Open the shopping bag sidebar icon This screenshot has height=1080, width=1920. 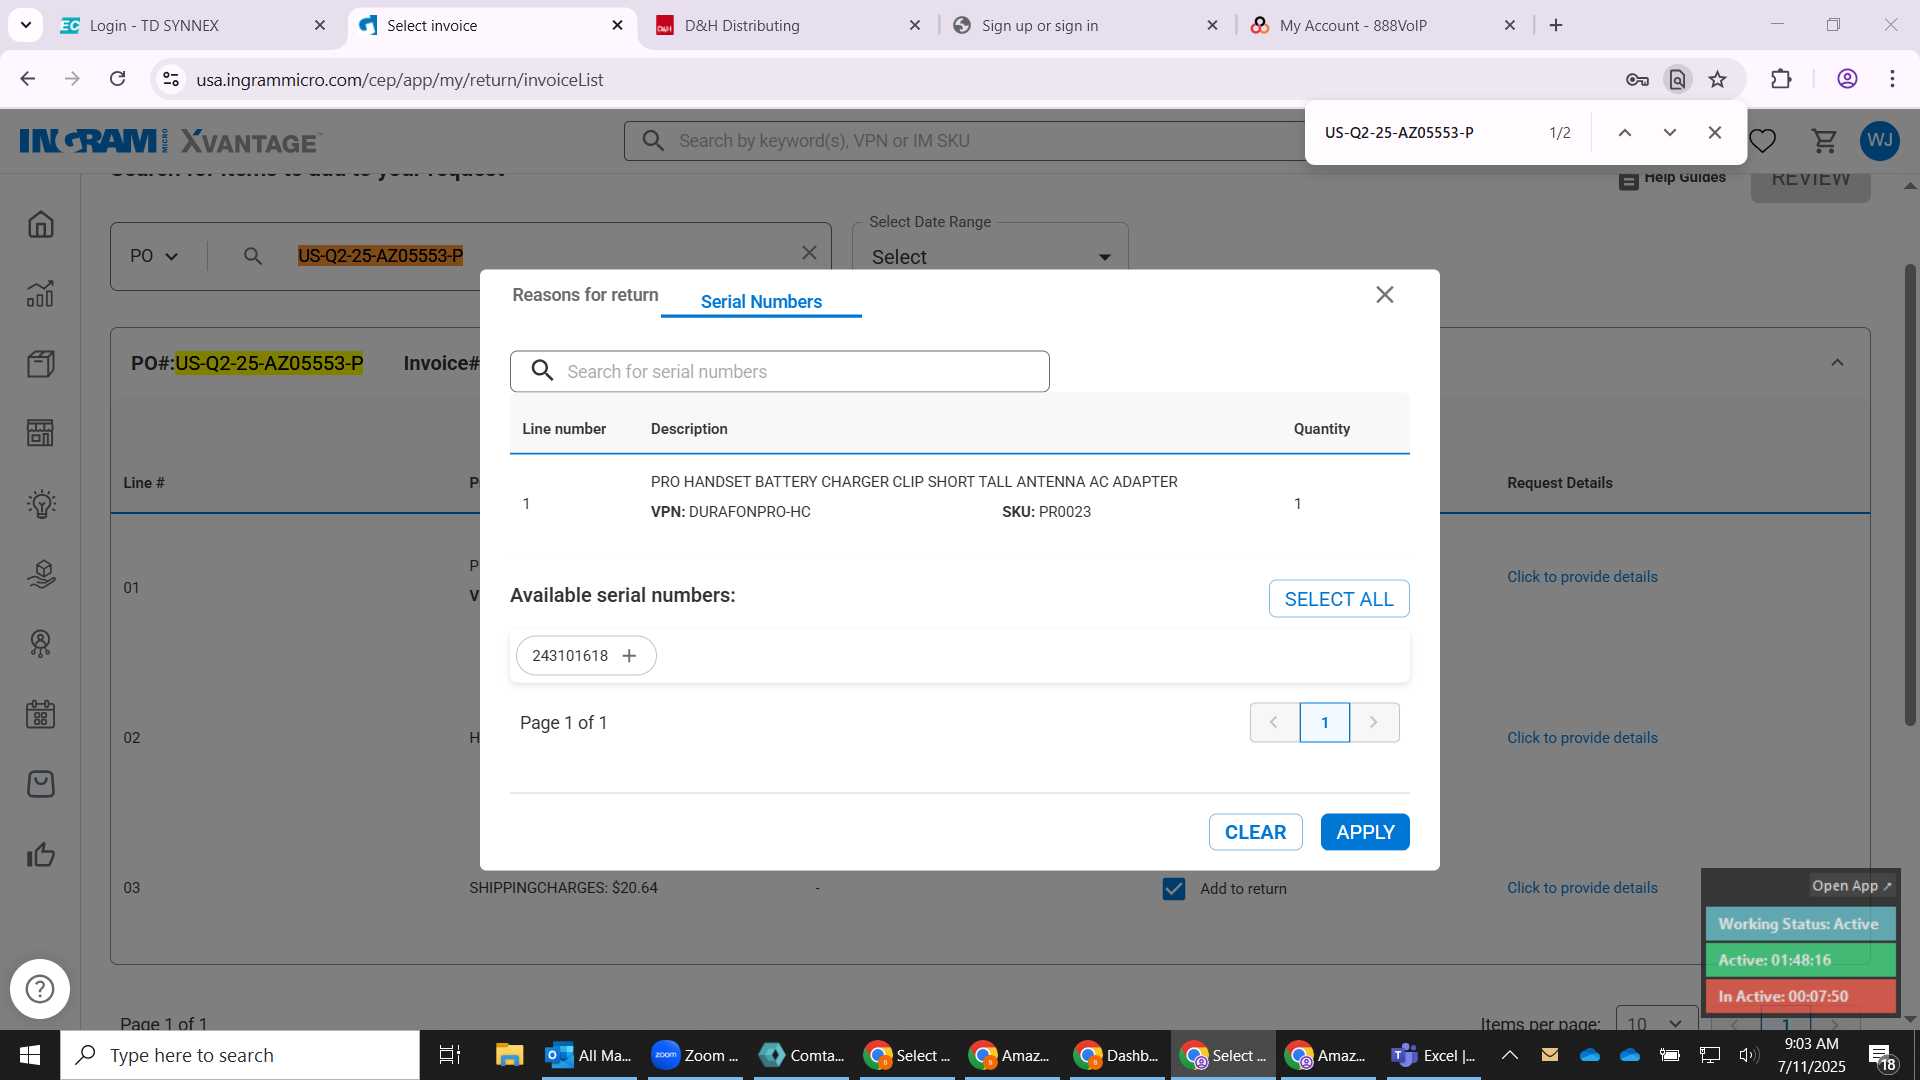point(41,784)
